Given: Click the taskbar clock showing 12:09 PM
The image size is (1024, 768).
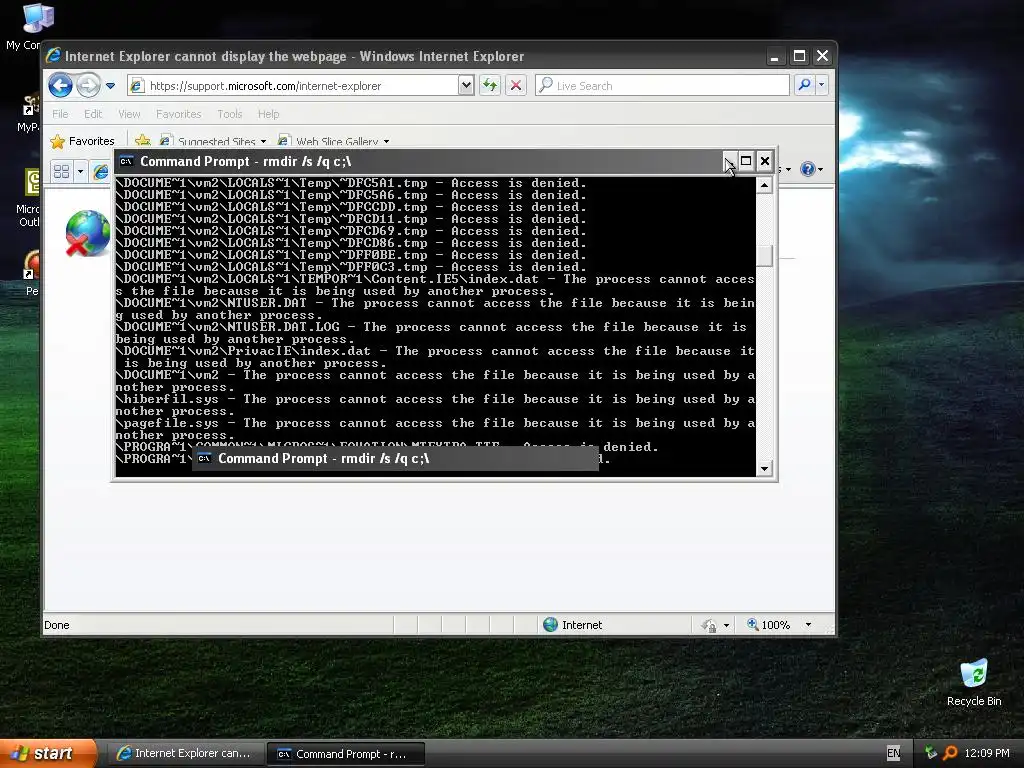Looking at the screenshot, I should (987, 753).
